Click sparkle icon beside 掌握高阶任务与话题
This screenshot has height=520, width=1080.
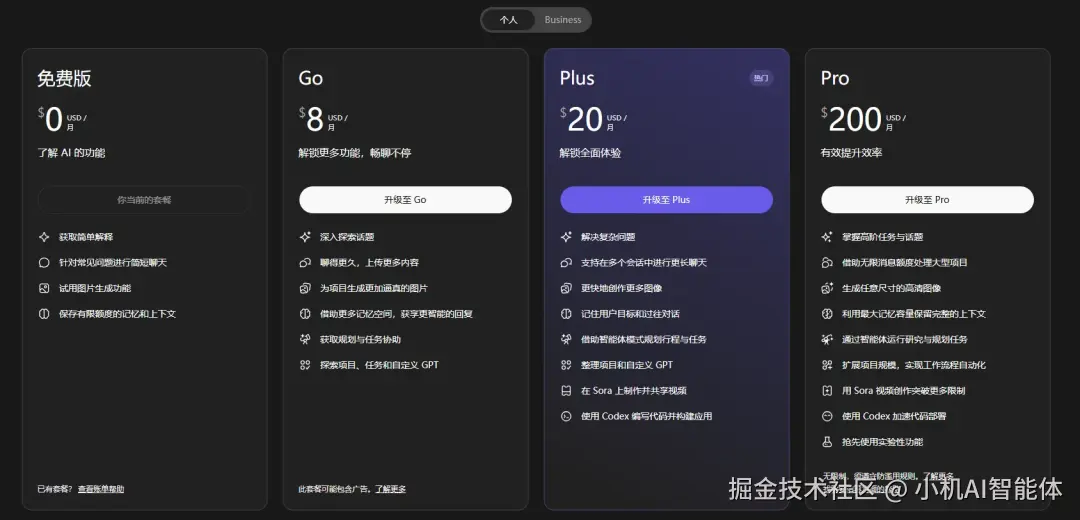point(827,237)
